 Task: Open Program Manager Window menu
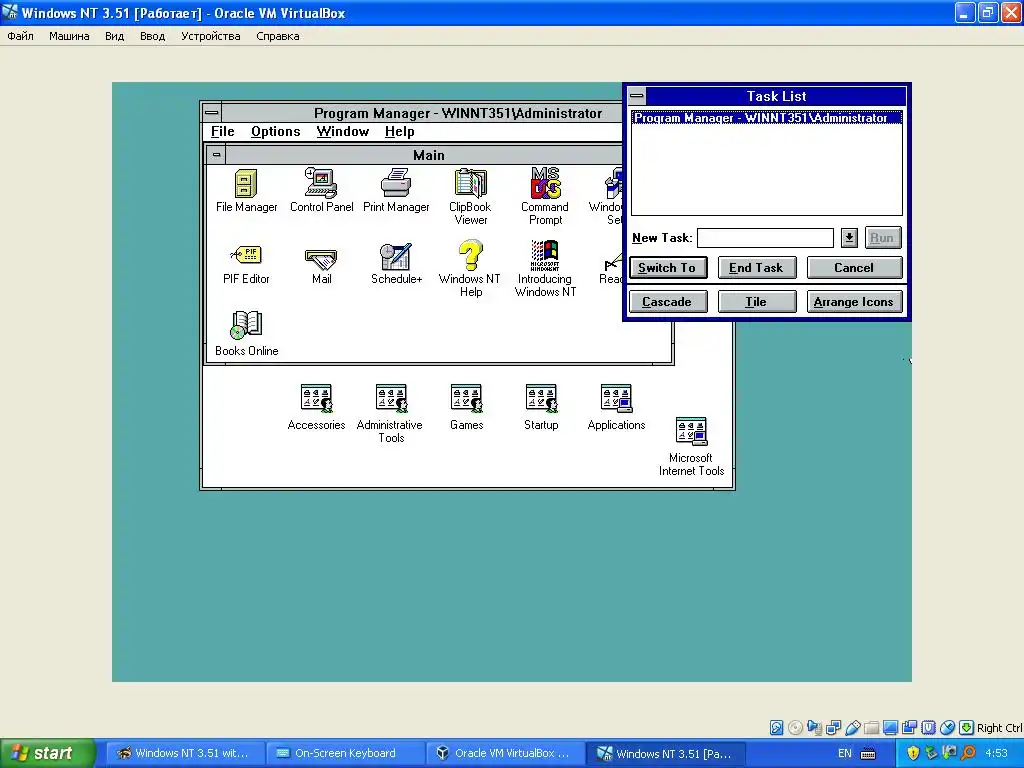click(343, 131)
